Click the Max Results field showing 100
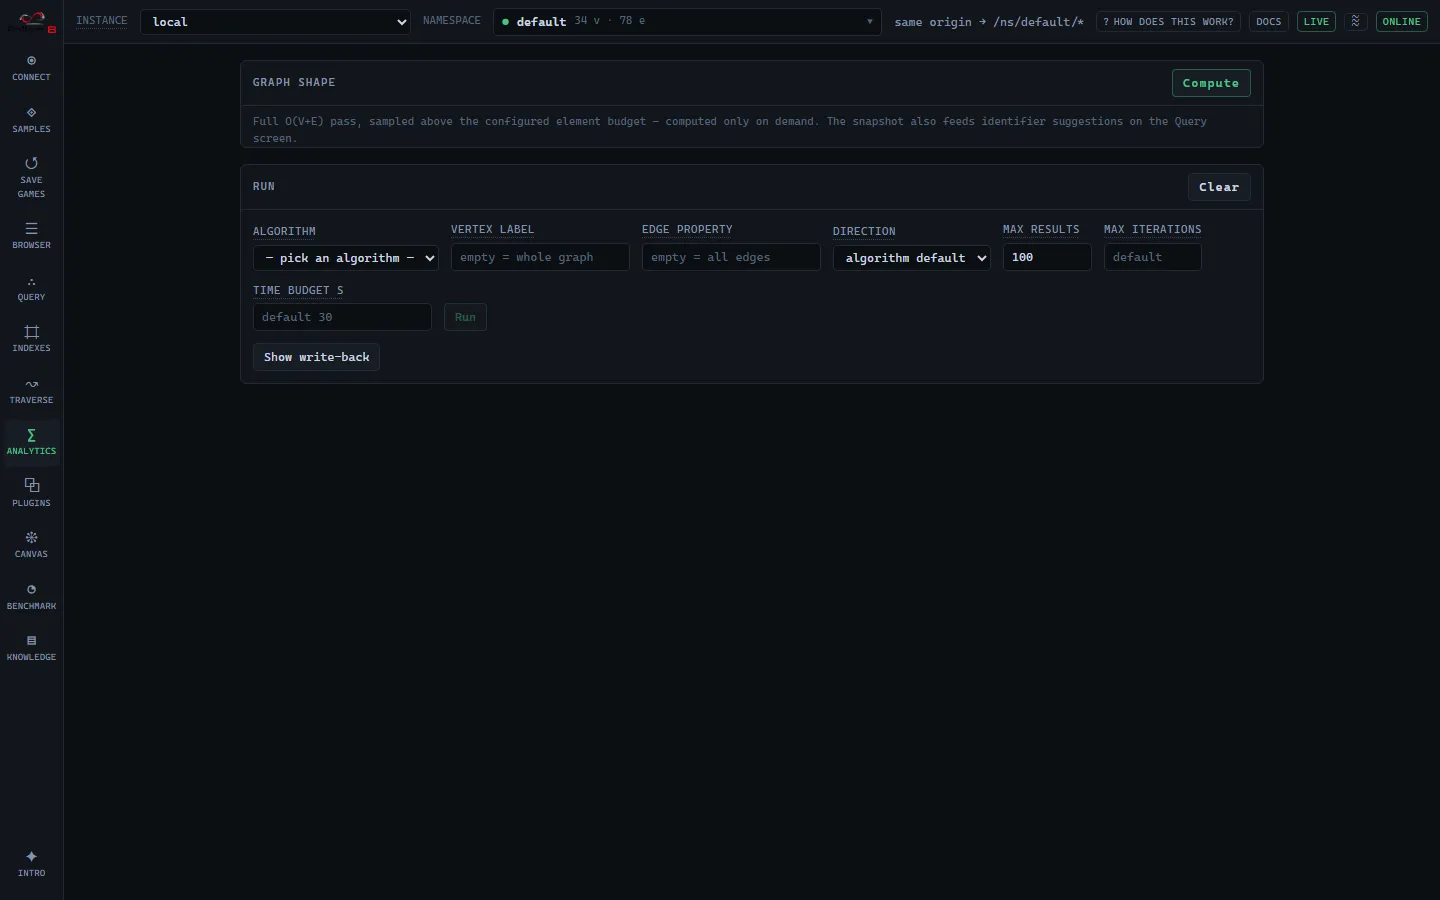 [1047, 257]
